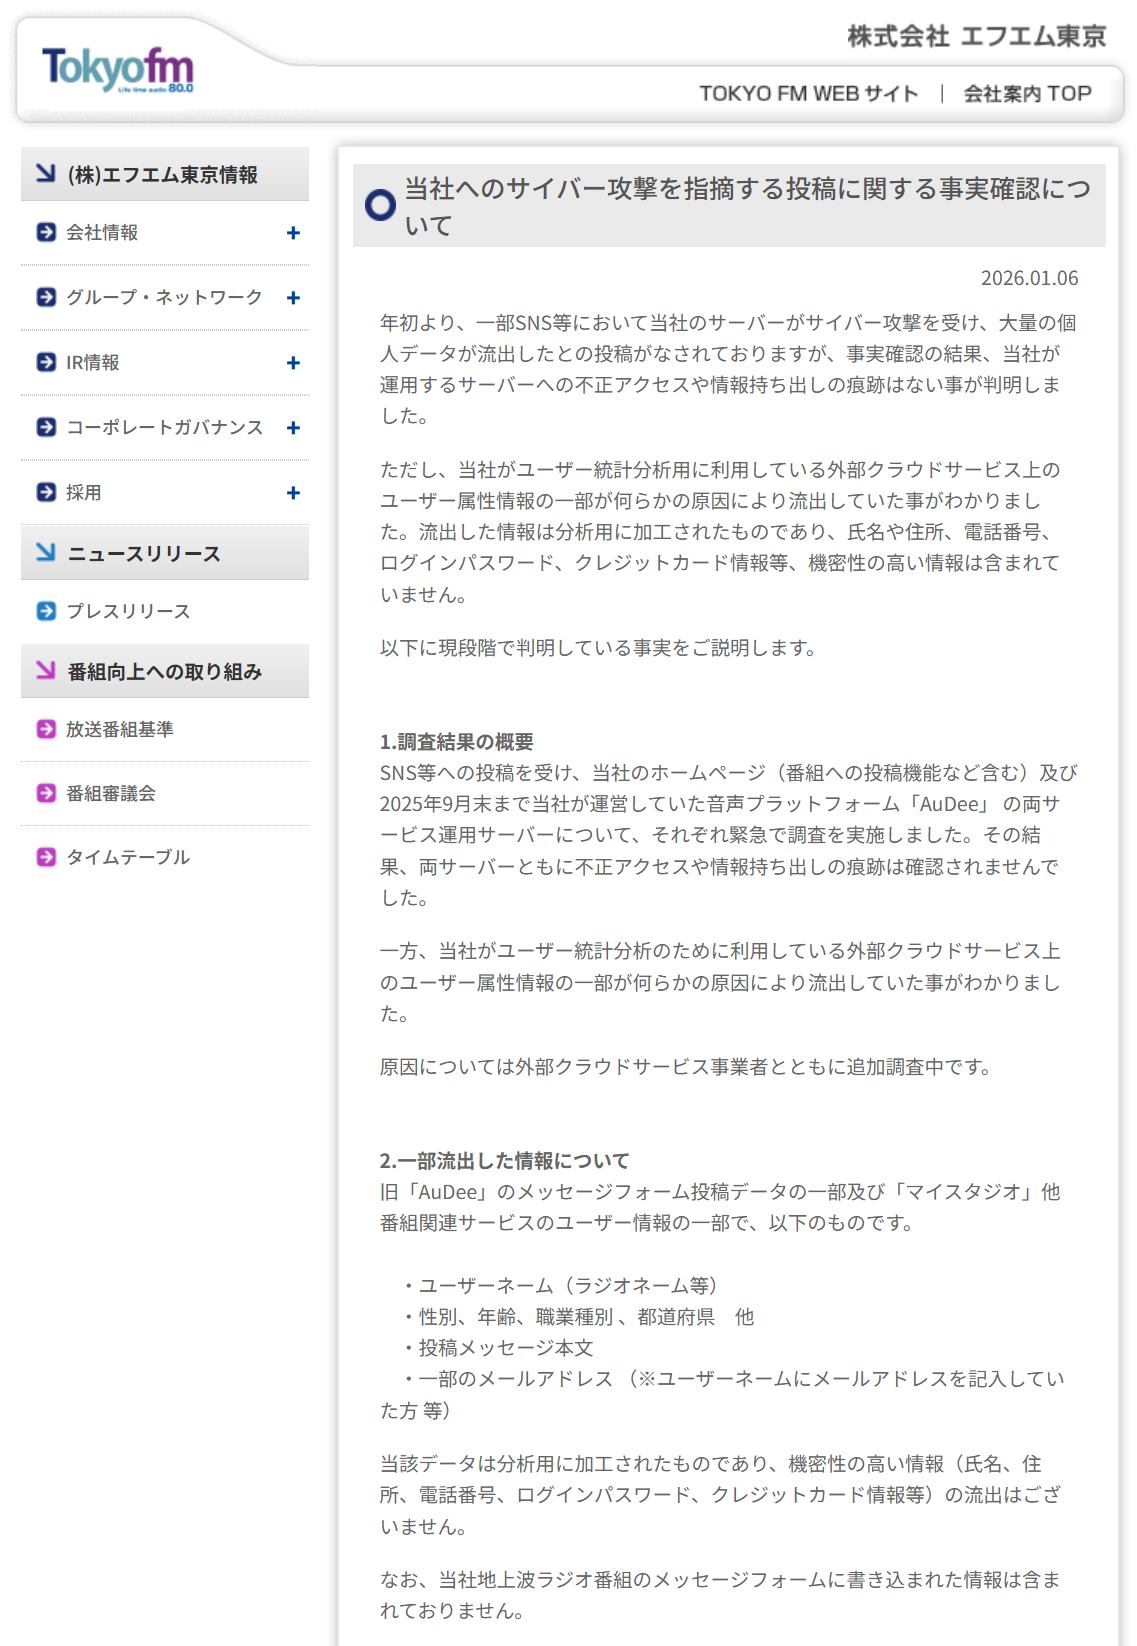Viewport: 1137px width, 1646px height.
Task: Click arrow icon beside 採用
Action: (46, 492)
